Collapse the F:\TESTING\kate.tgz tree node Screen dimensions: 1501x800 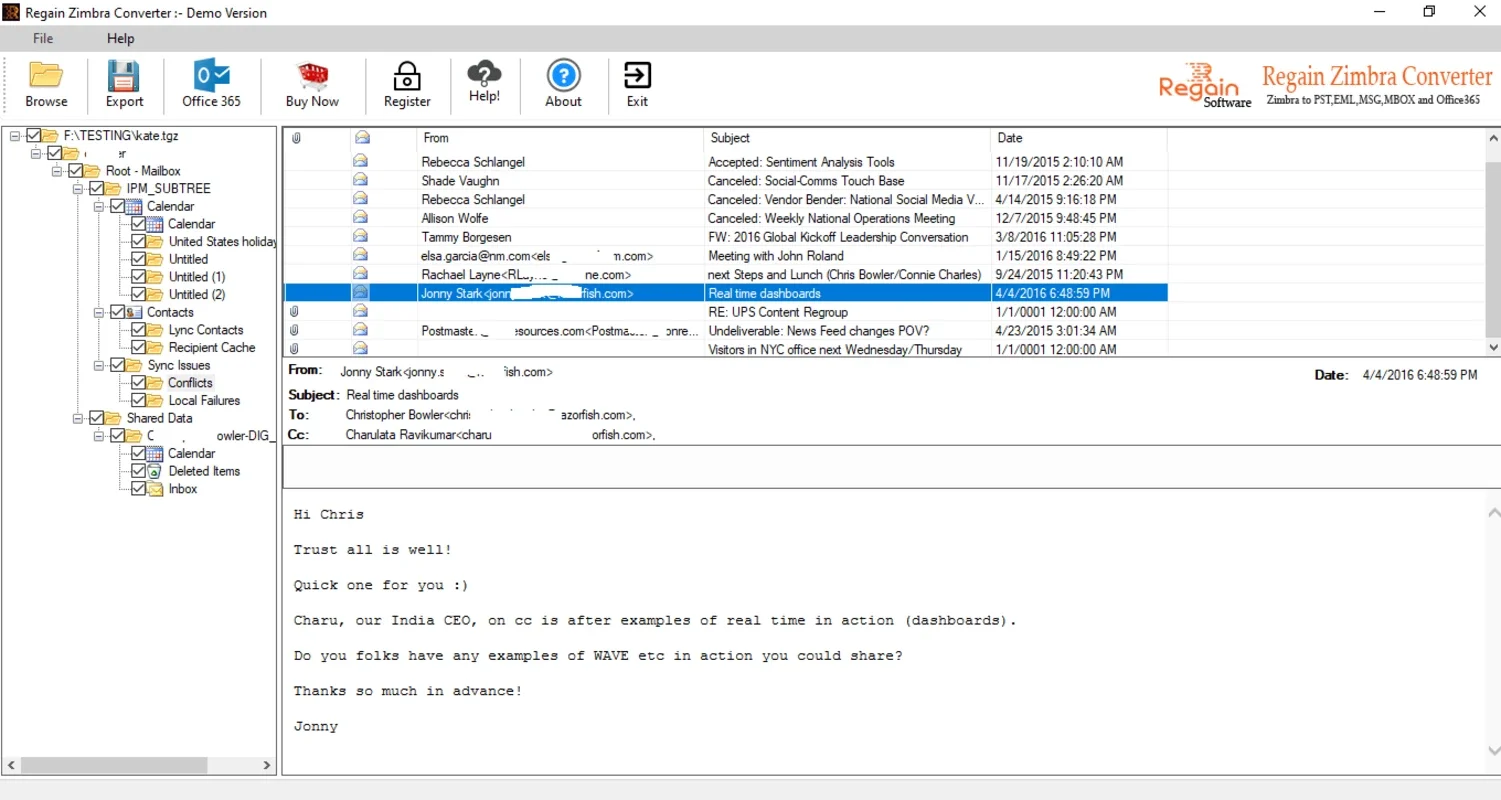[15, 135]
